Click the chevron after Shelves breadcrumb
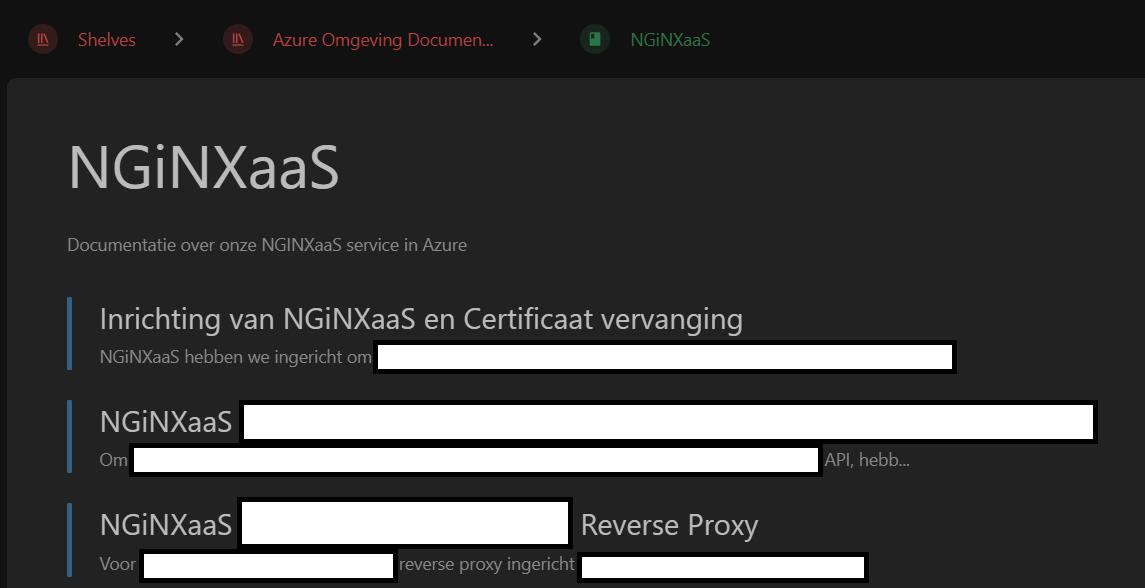 click(180, 39)
